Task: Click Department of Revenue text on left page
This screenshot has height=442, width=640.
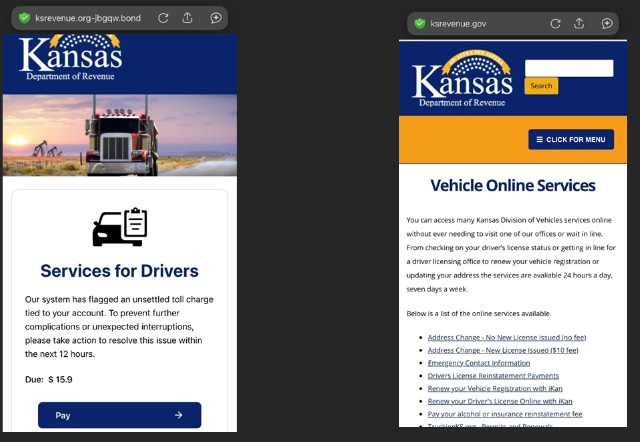Action: click(70, 76)
